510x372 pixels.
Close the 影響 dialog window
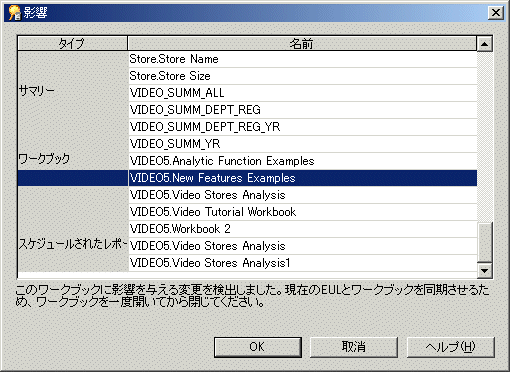495,13
